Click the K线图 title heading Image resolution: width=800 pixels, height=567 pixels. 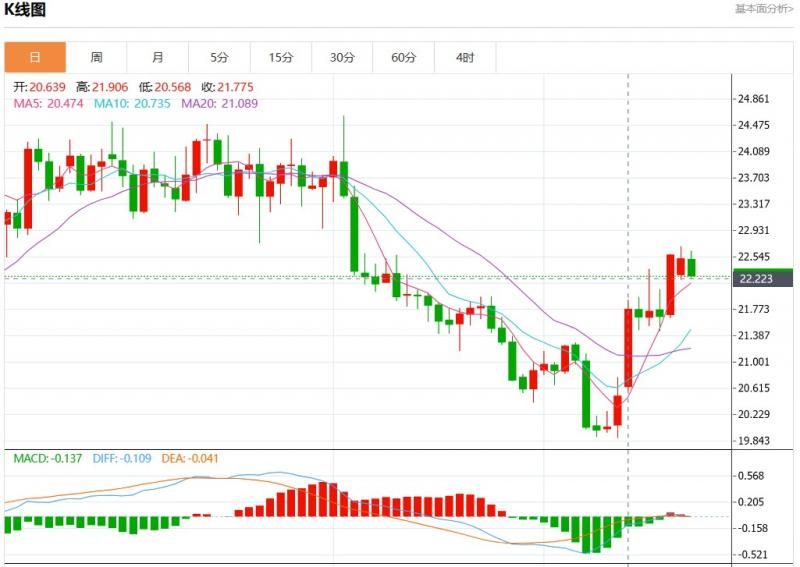(x=25, y=10)
